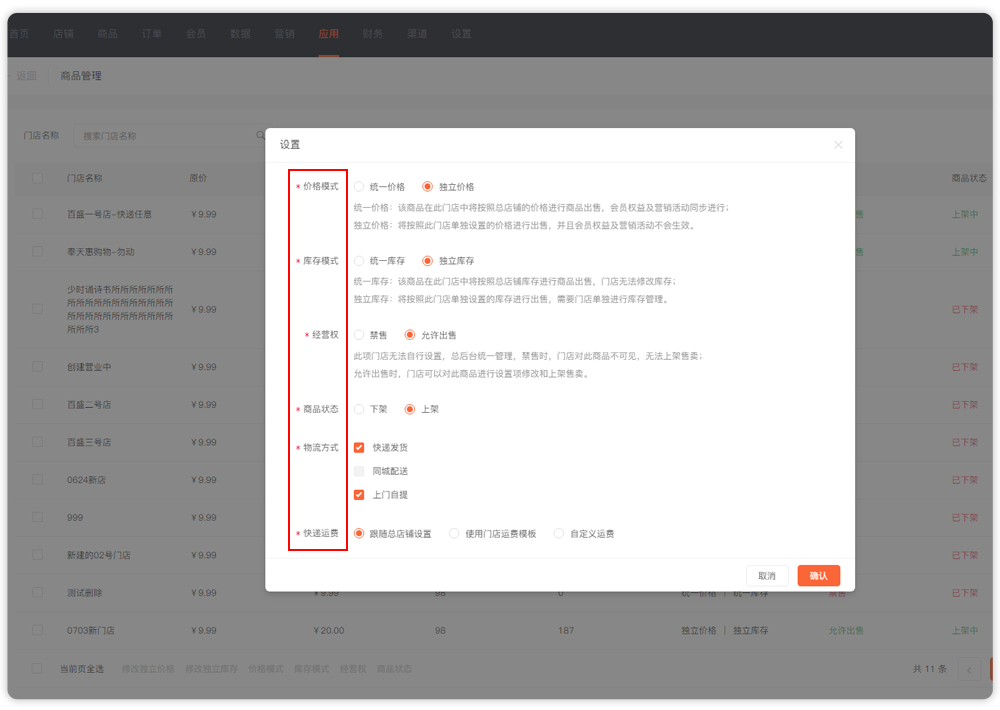Open the 财务 menu in top bar
Image resolution: width=1000 pixels, height=710 pixels.
[x=372, y=34]
